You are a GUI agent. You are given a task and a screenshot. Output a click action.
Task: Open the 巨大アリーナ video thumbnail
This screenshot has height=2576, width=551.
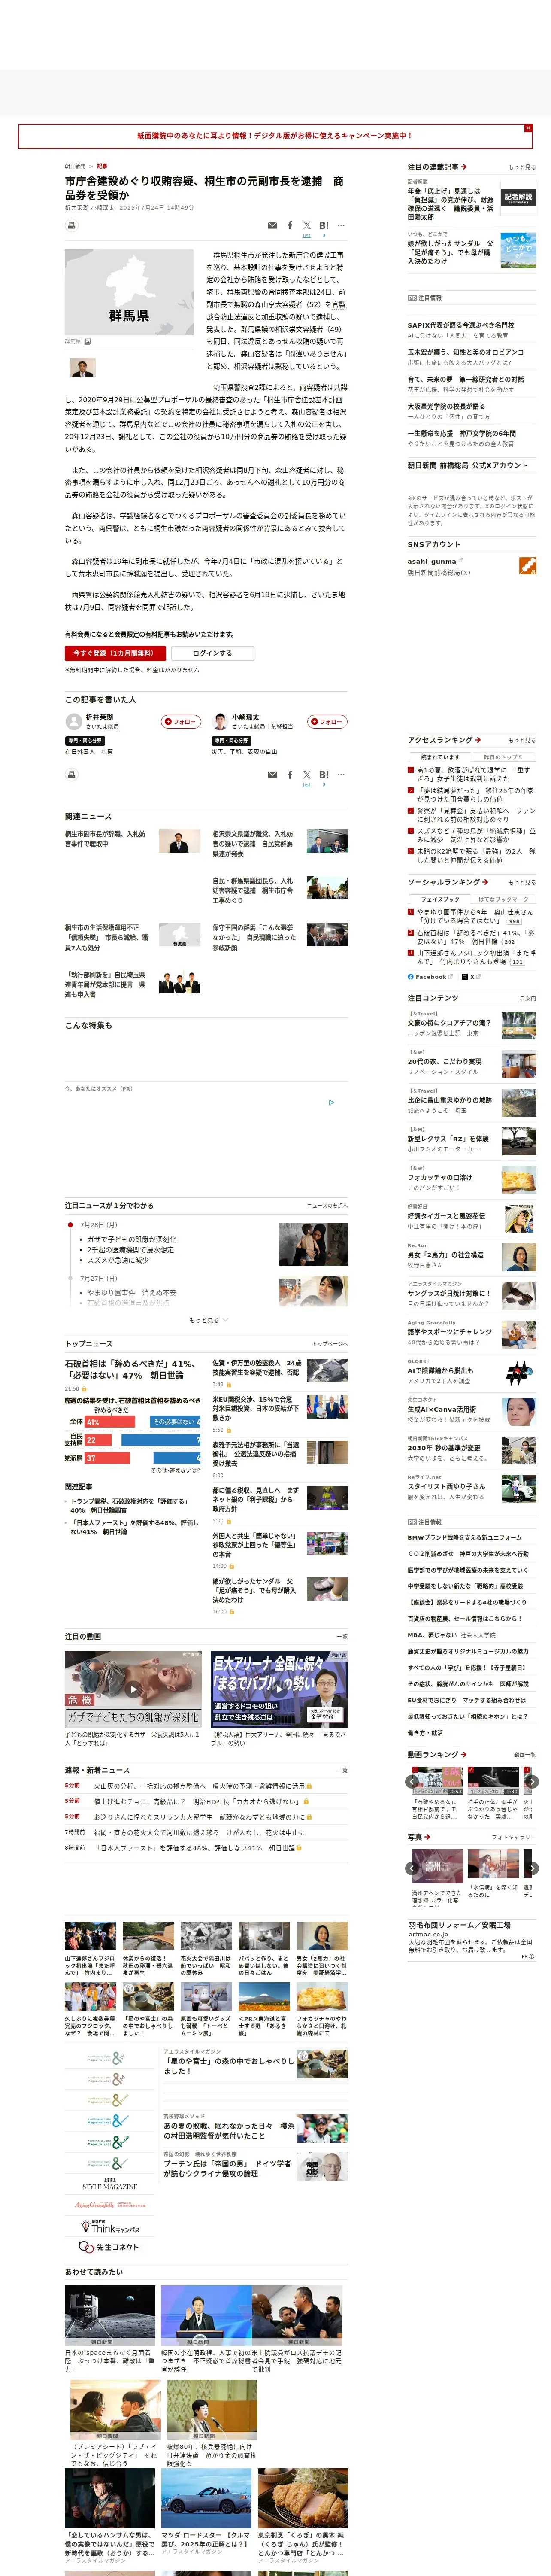279,1689
